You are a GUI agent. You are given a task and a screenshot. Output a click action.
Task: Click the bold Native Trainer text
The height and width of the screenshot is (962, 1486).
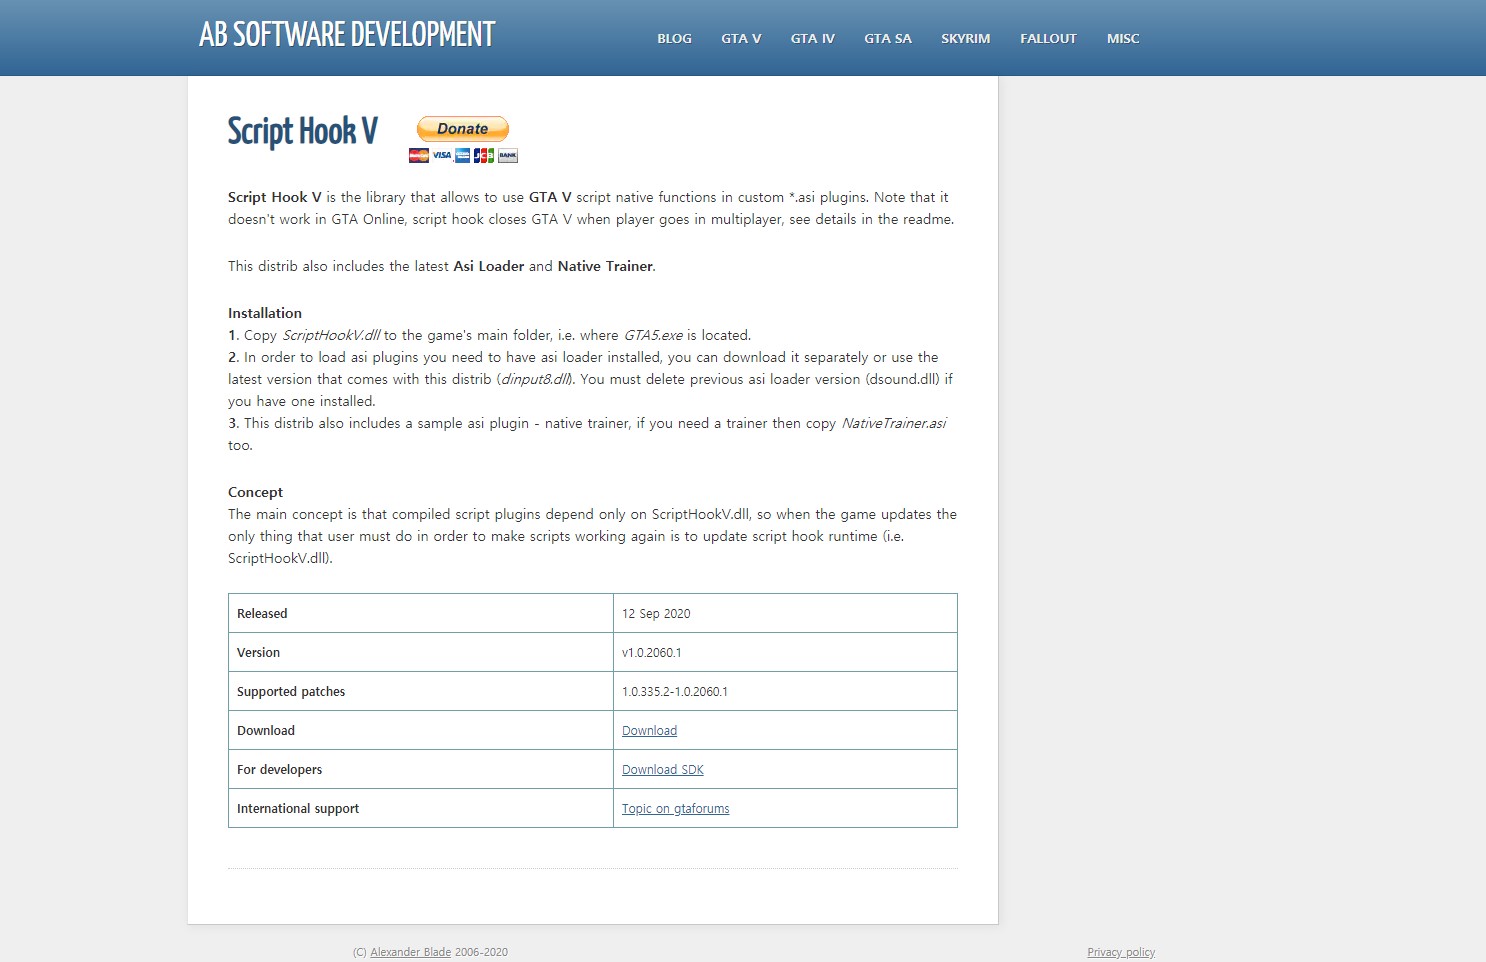(605, 266)
